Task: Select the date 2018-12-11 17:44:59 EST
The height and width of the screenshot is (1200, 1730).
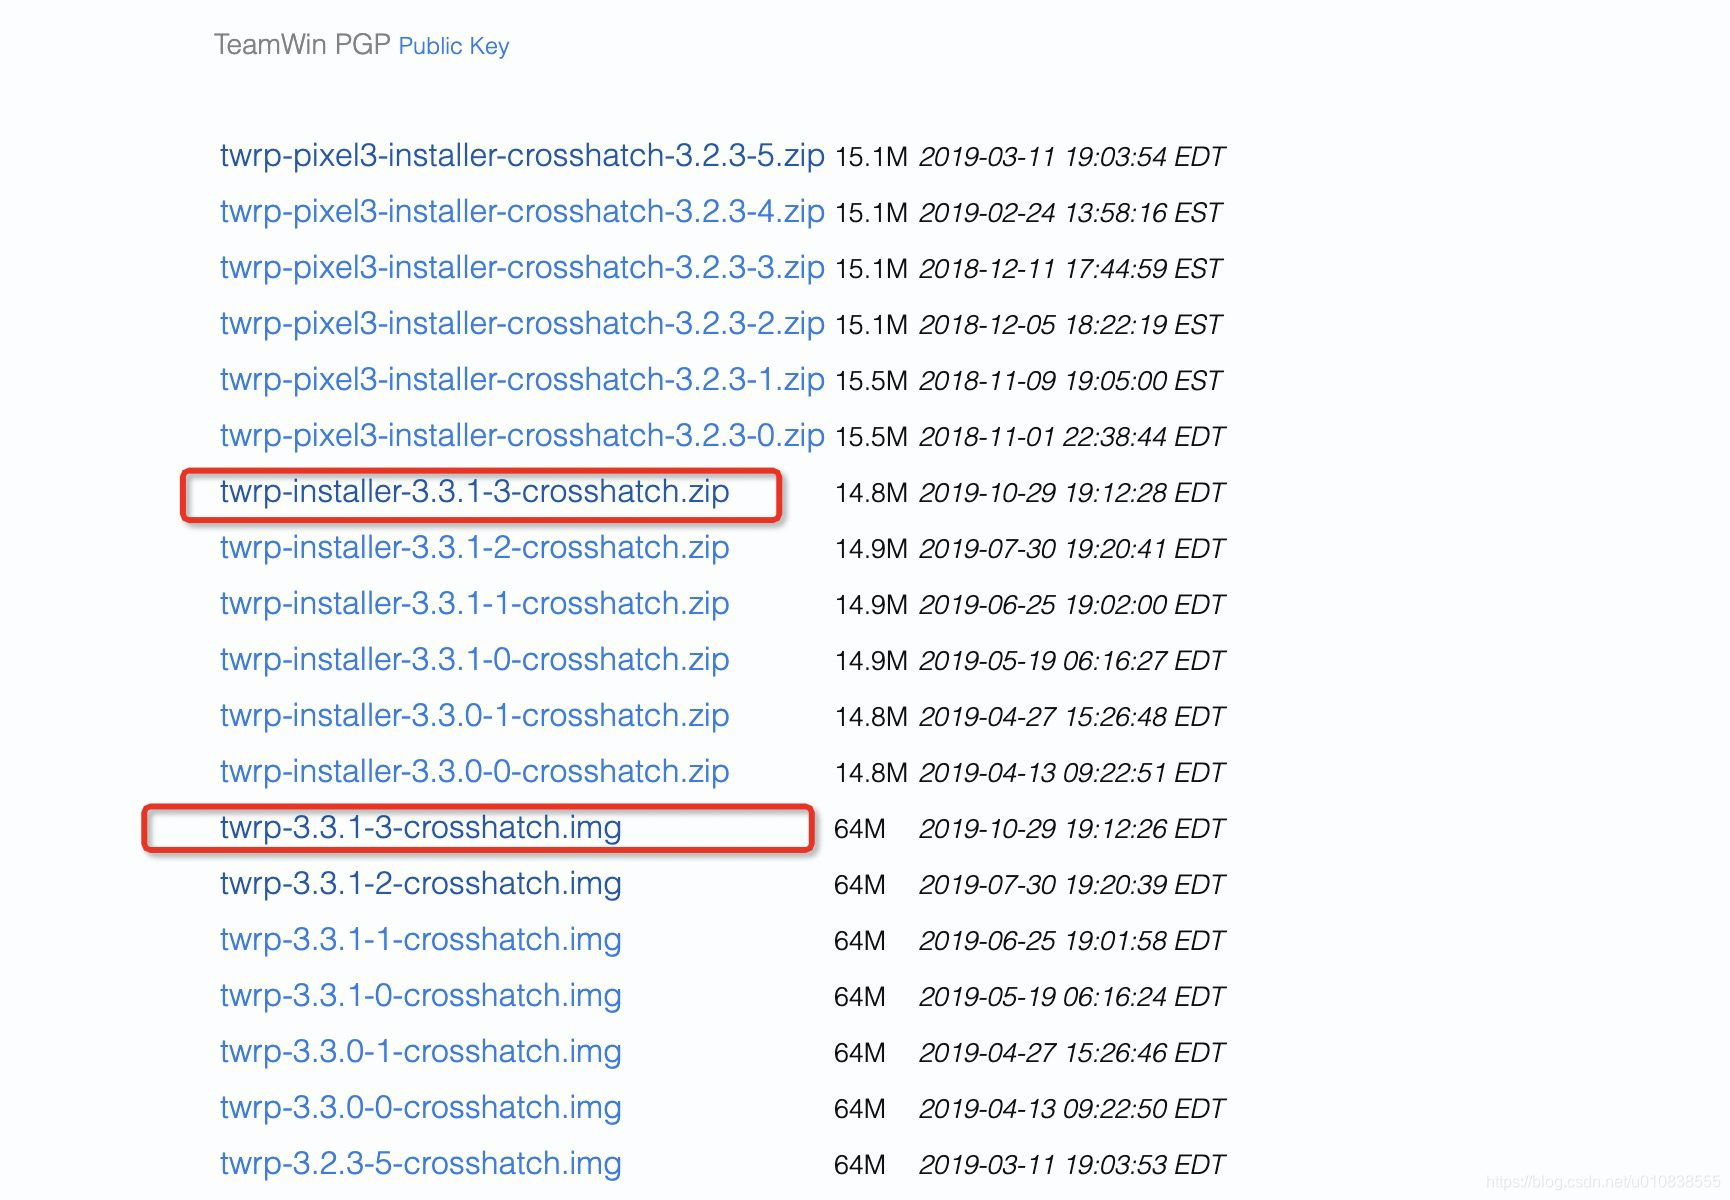Action: [x=1071, y=269]
